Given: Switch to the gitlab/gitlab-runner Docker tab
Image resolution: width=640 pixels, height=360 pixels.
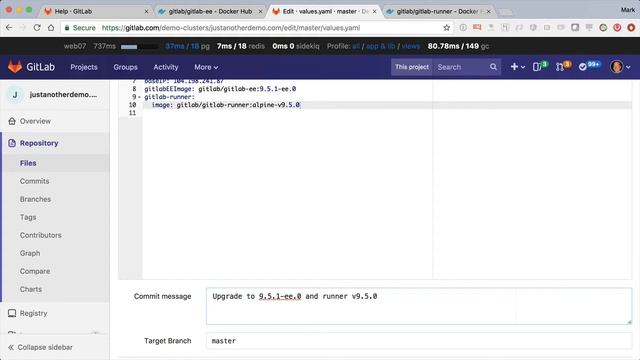Looking at the screenshot, I should 439,11.
